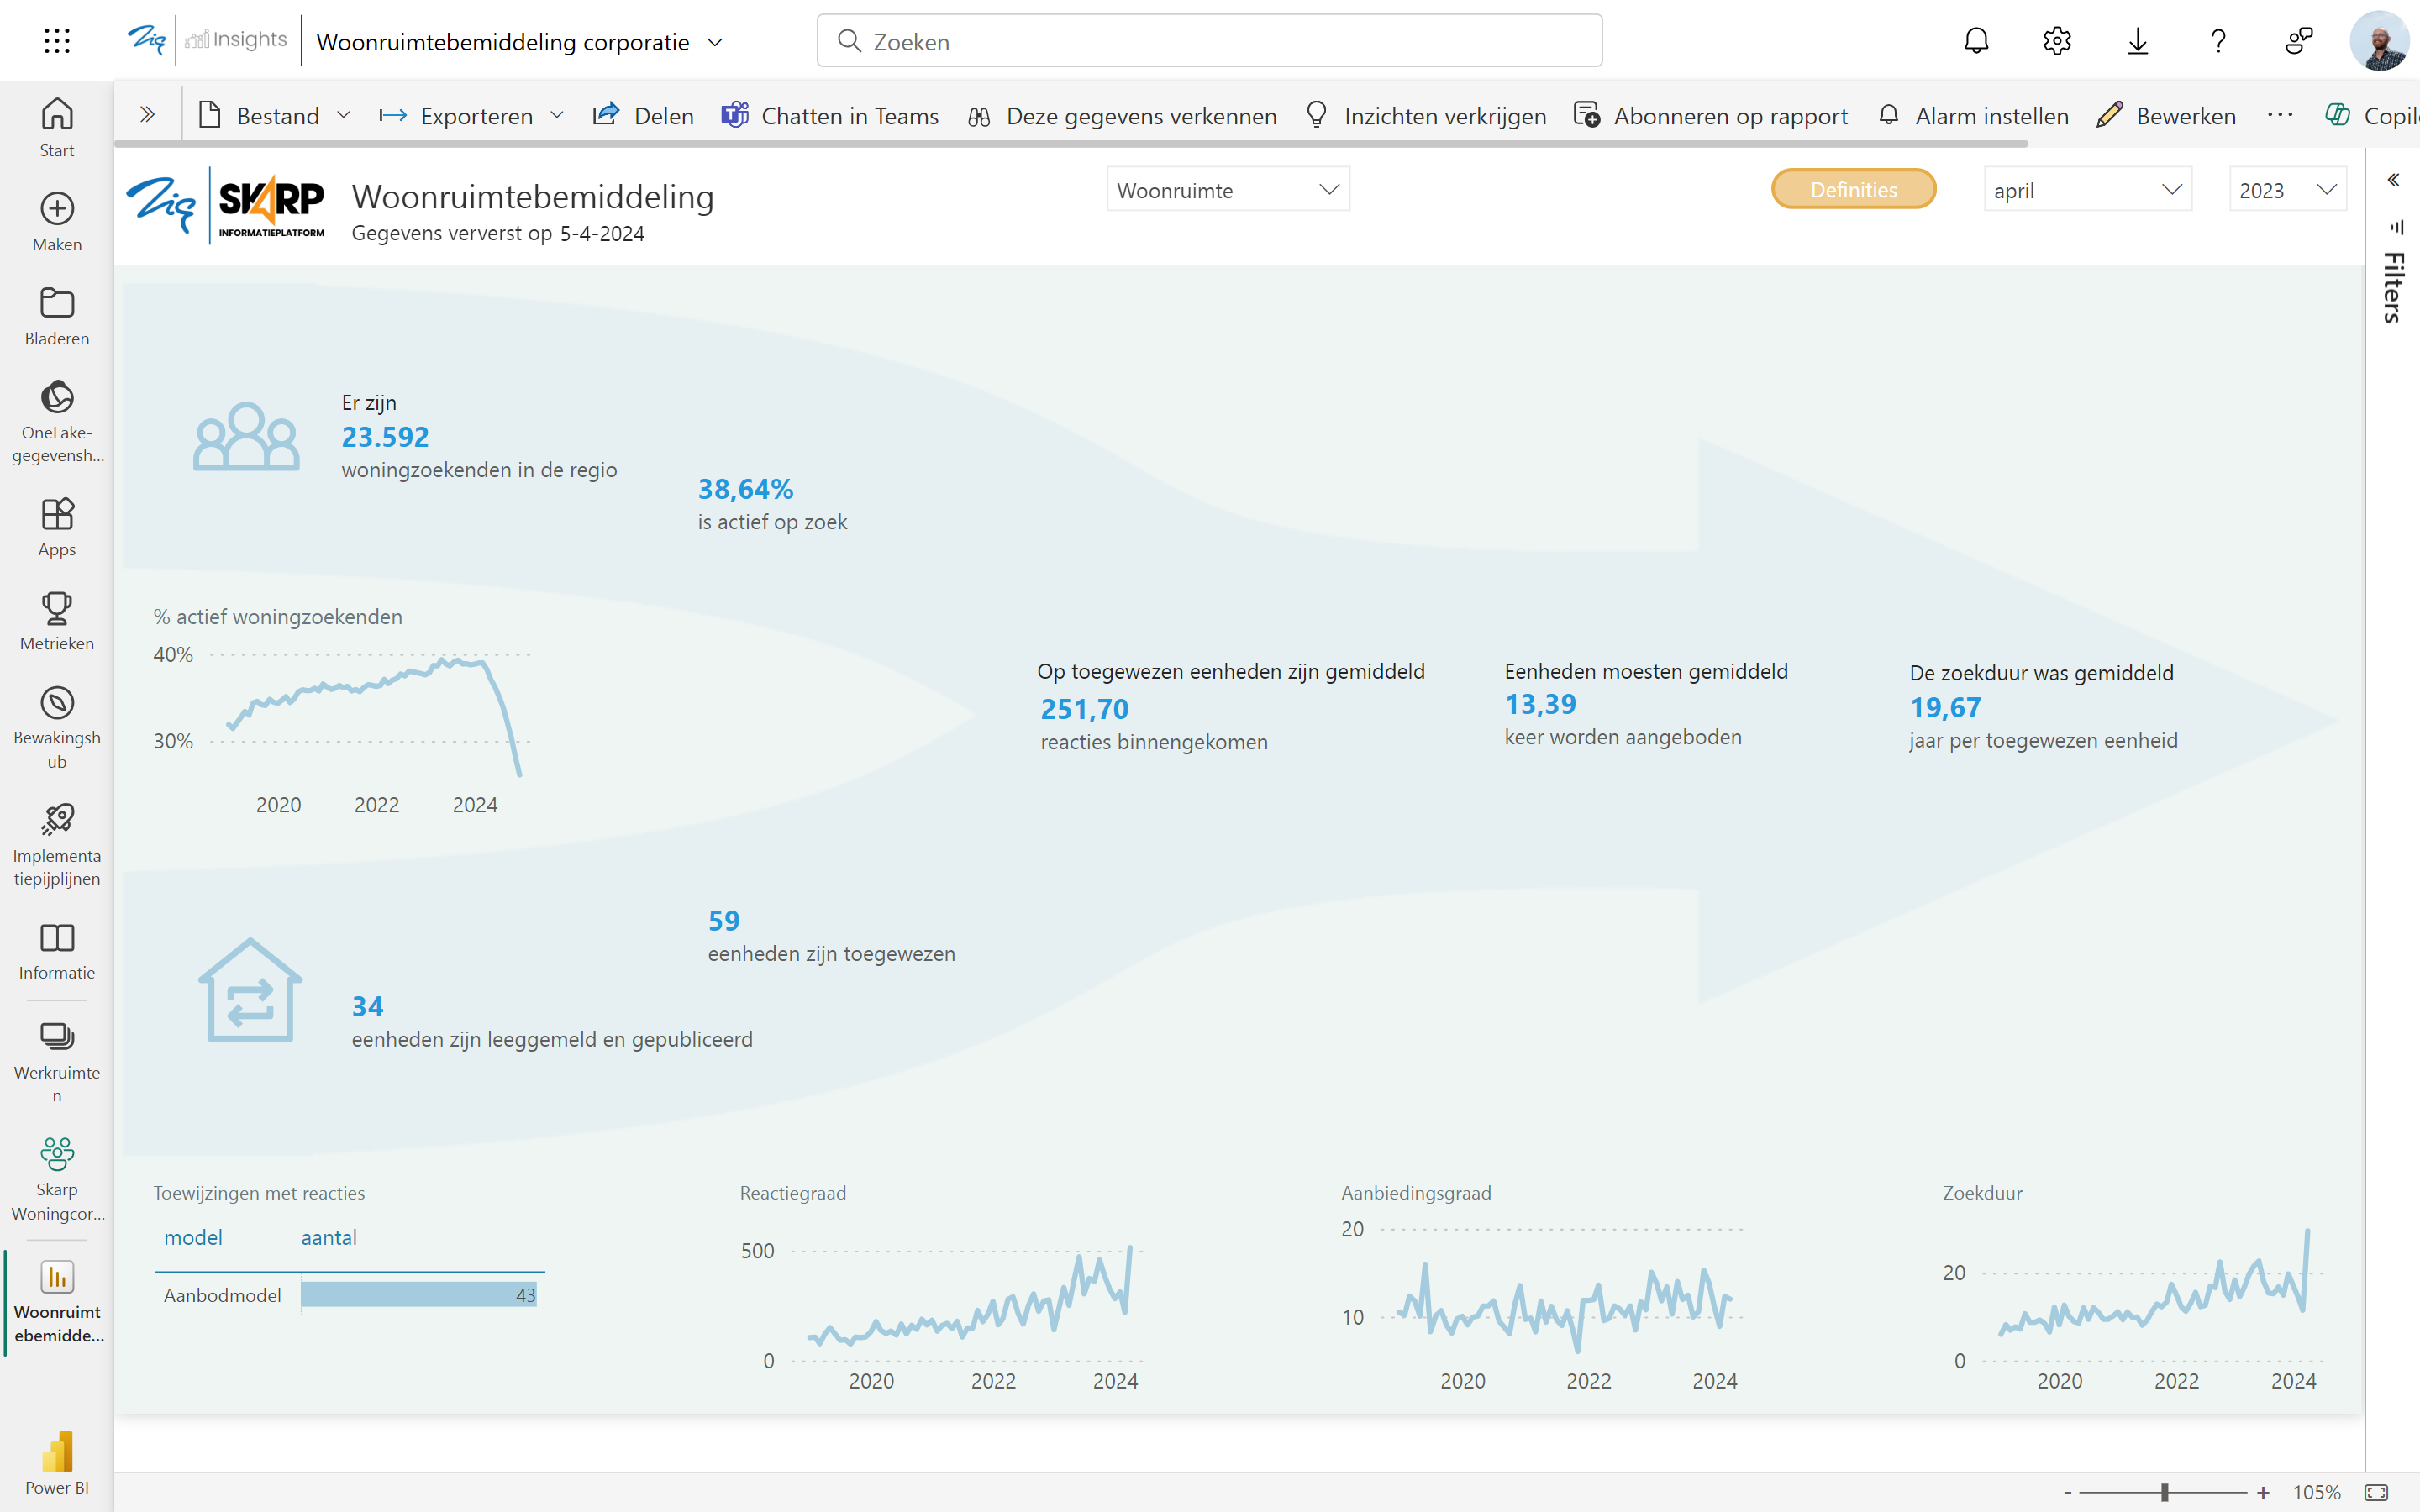
Task: Expand the navigation pane double chevron
Action: (147, 115)
